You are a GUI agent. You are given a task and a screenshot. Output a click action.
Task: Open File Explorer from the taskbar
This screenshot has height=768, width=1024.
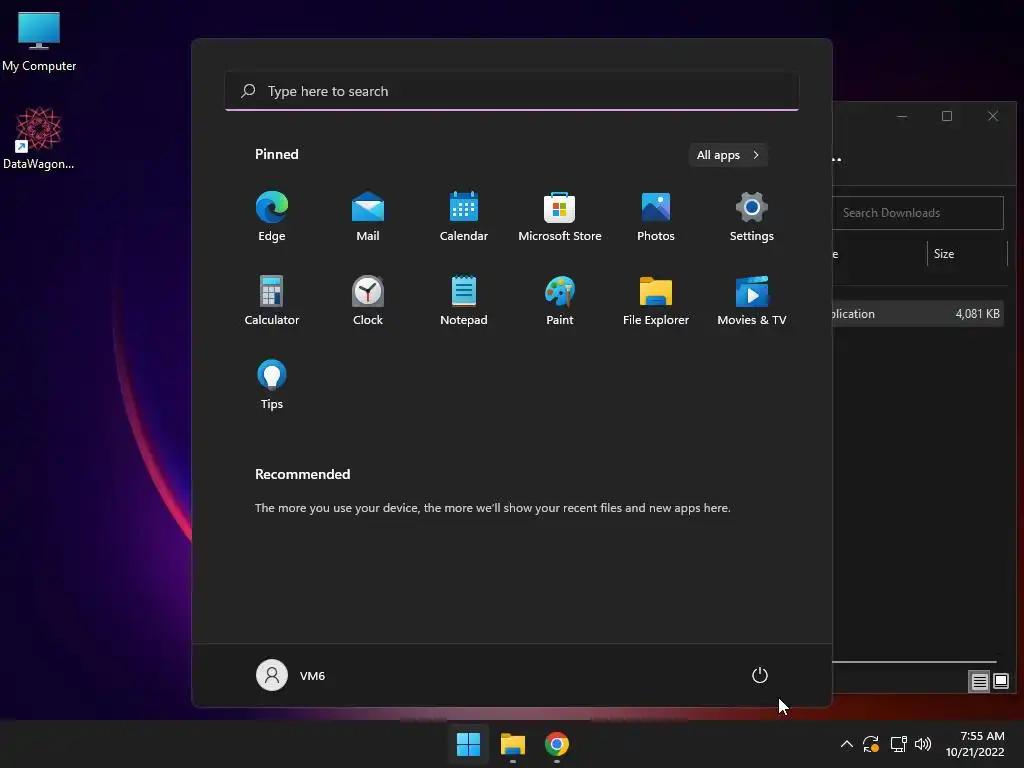(513, 744)
